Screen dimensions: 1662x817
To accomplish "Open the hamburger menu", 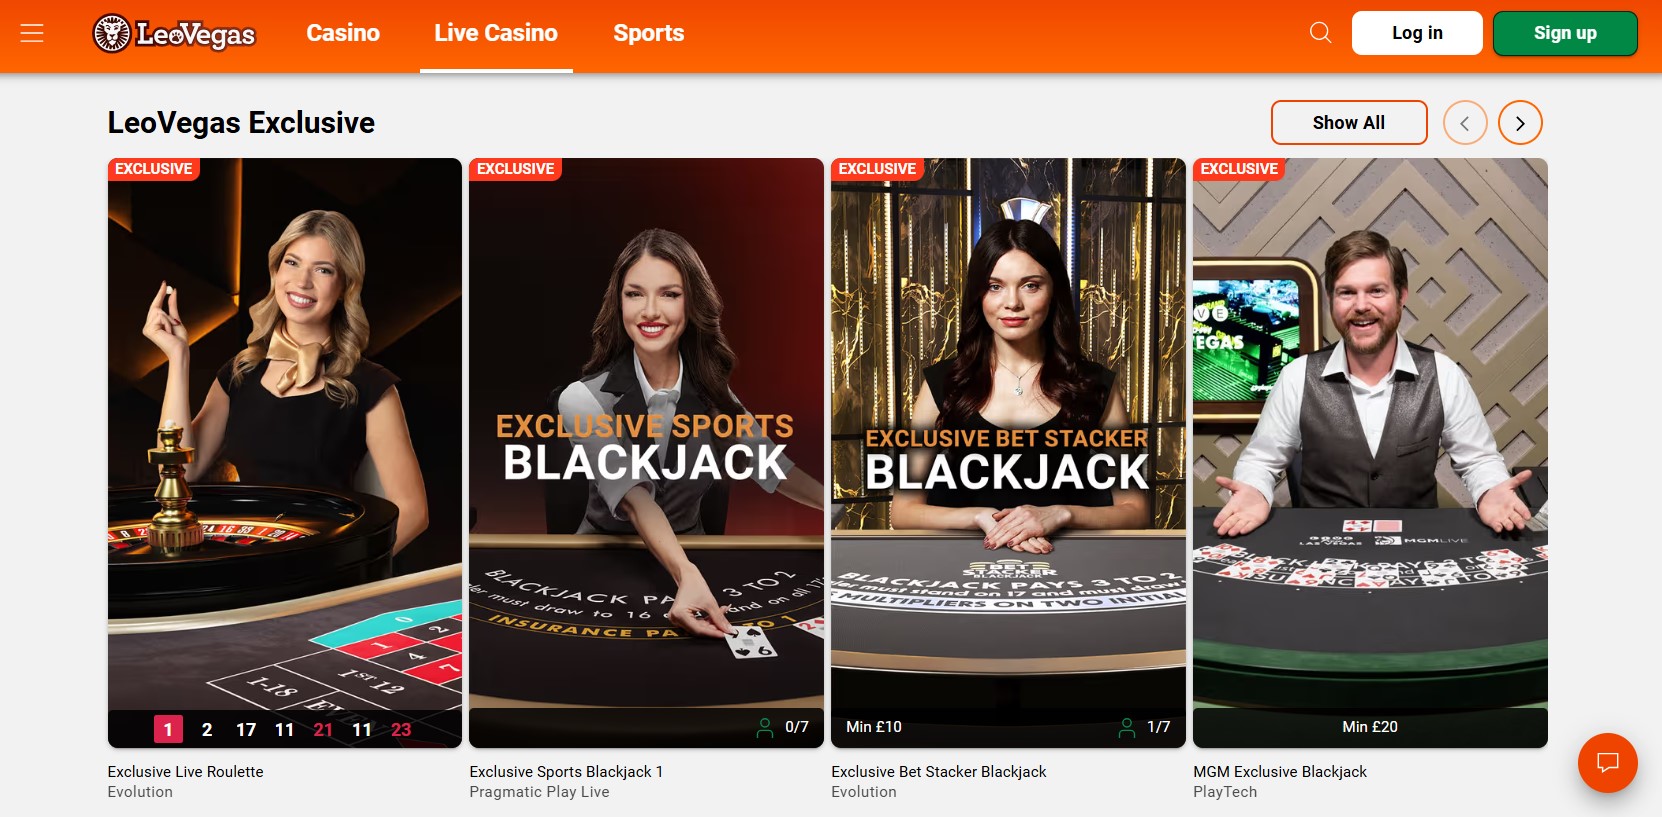I will click(32, 33).
